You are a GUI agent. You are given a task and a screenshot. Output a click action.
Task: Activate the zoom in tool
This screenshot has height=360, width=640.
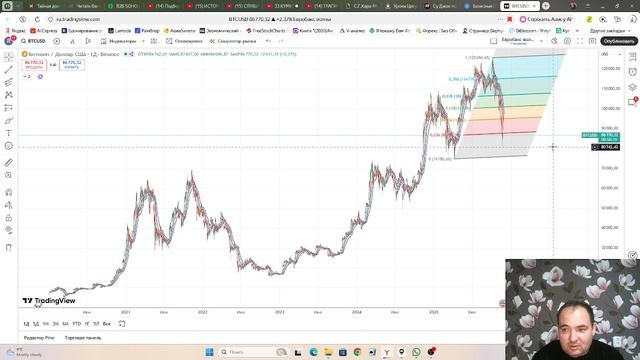pos(9,176)
